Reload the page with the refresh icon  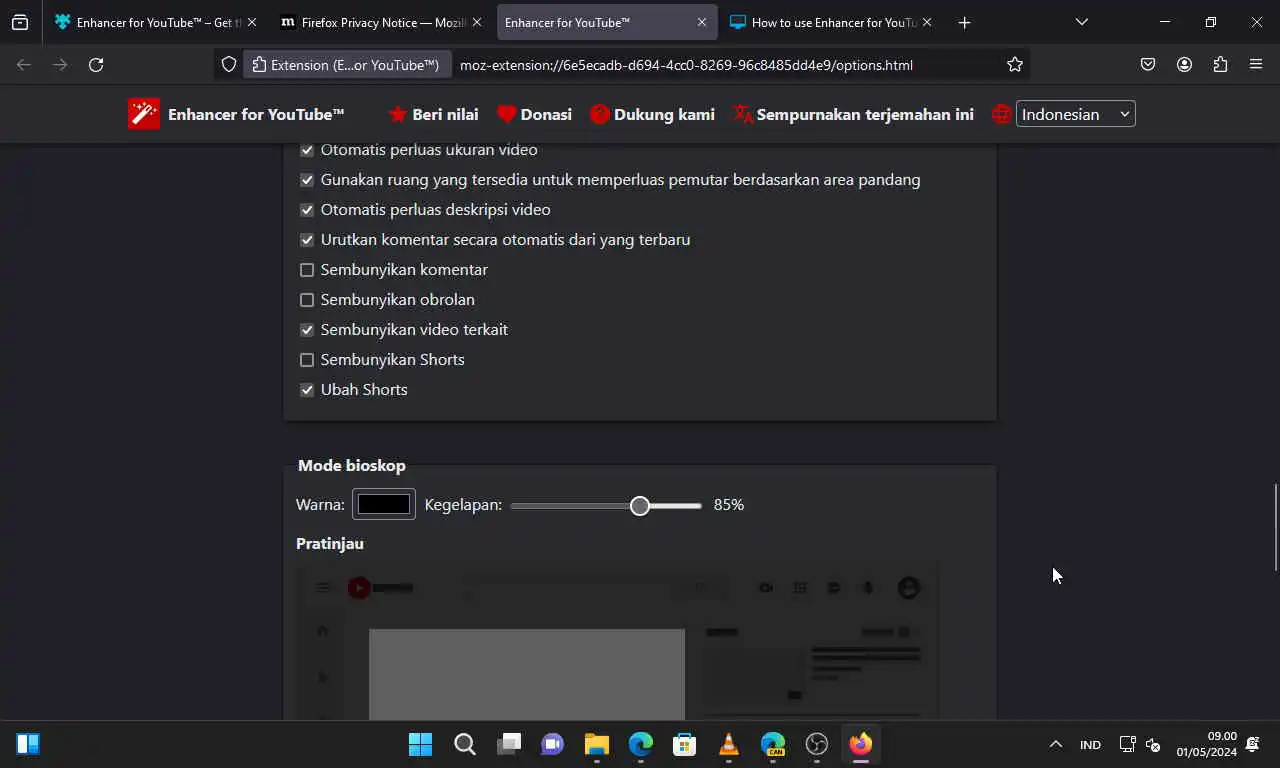96,65
